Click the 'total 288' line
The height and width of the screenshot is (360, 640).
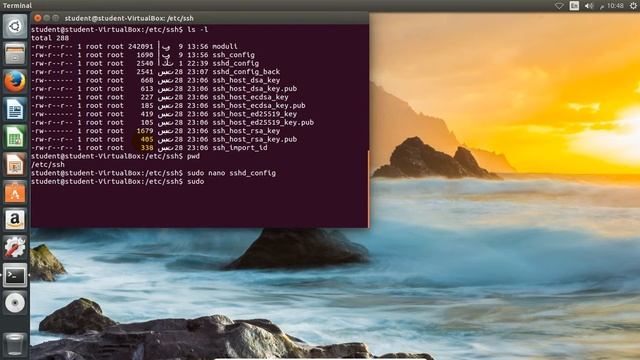50,38
